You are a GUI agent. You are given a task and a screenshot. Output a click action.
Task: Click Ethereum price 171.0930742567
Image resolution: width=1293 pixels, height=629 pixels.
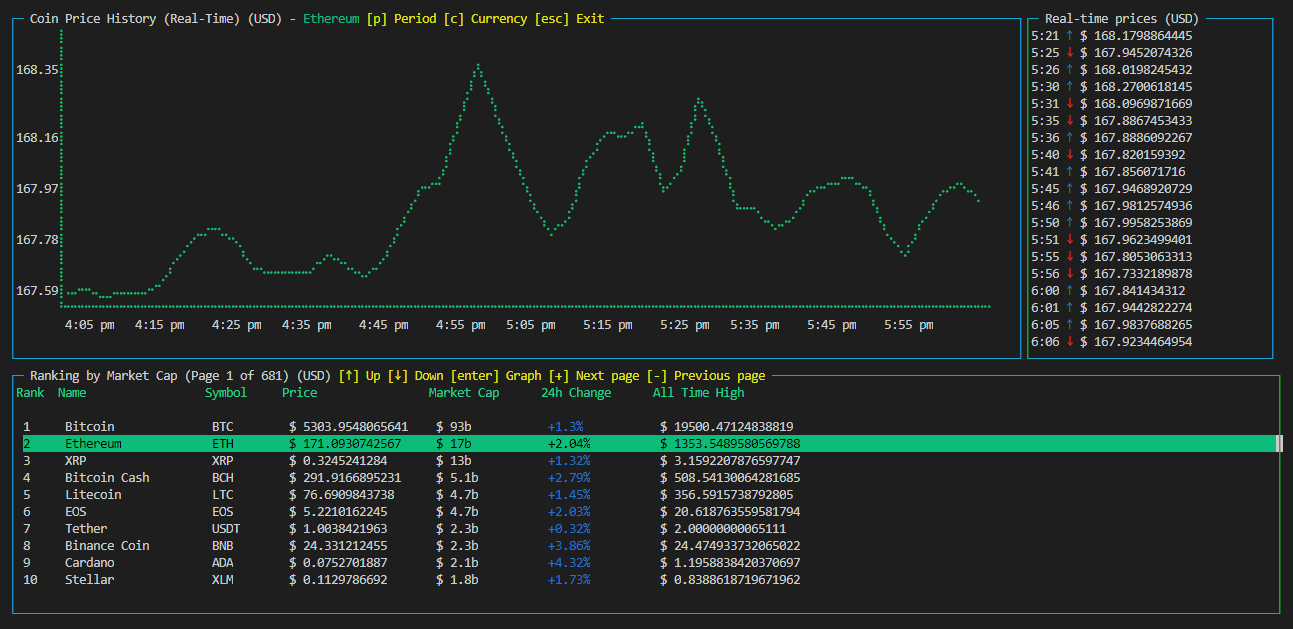pos(345,444)
